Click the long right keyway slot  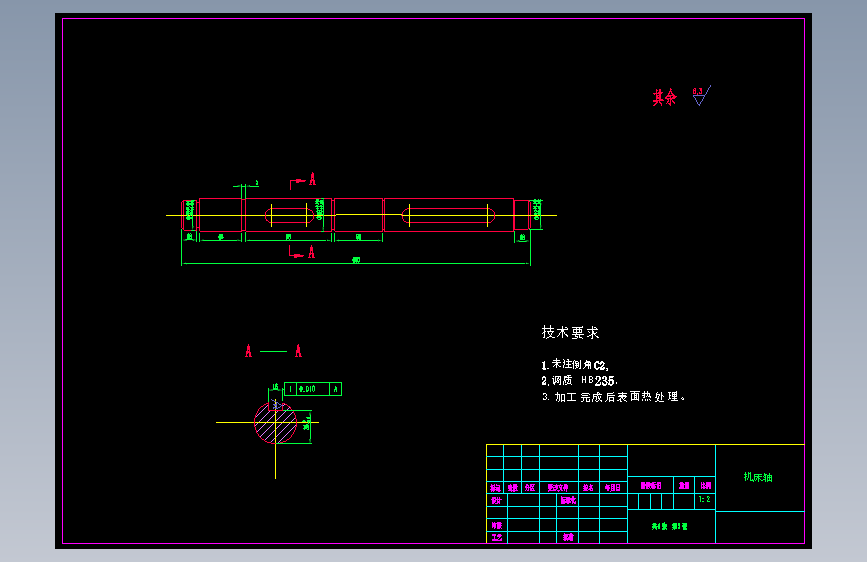coord(448,215)
